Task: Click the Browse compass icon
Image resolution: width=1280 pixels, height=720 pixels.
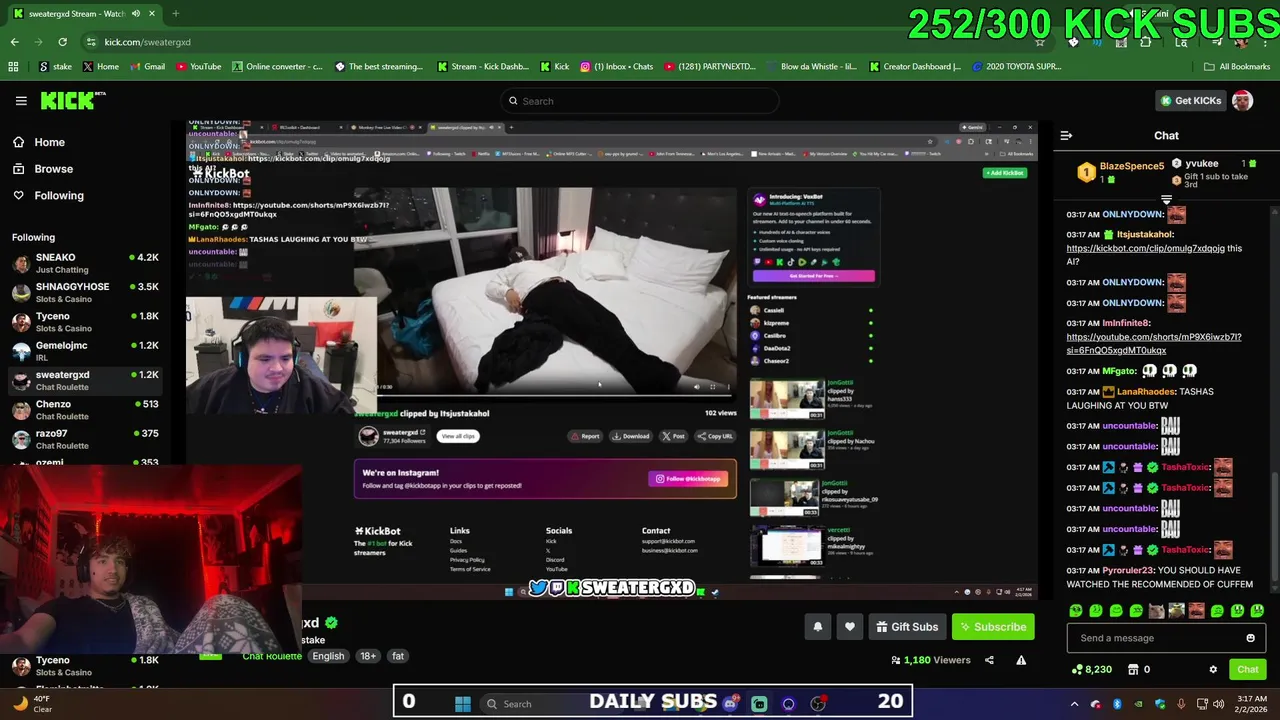Action: pyautogui.click(x=19, y=169)
